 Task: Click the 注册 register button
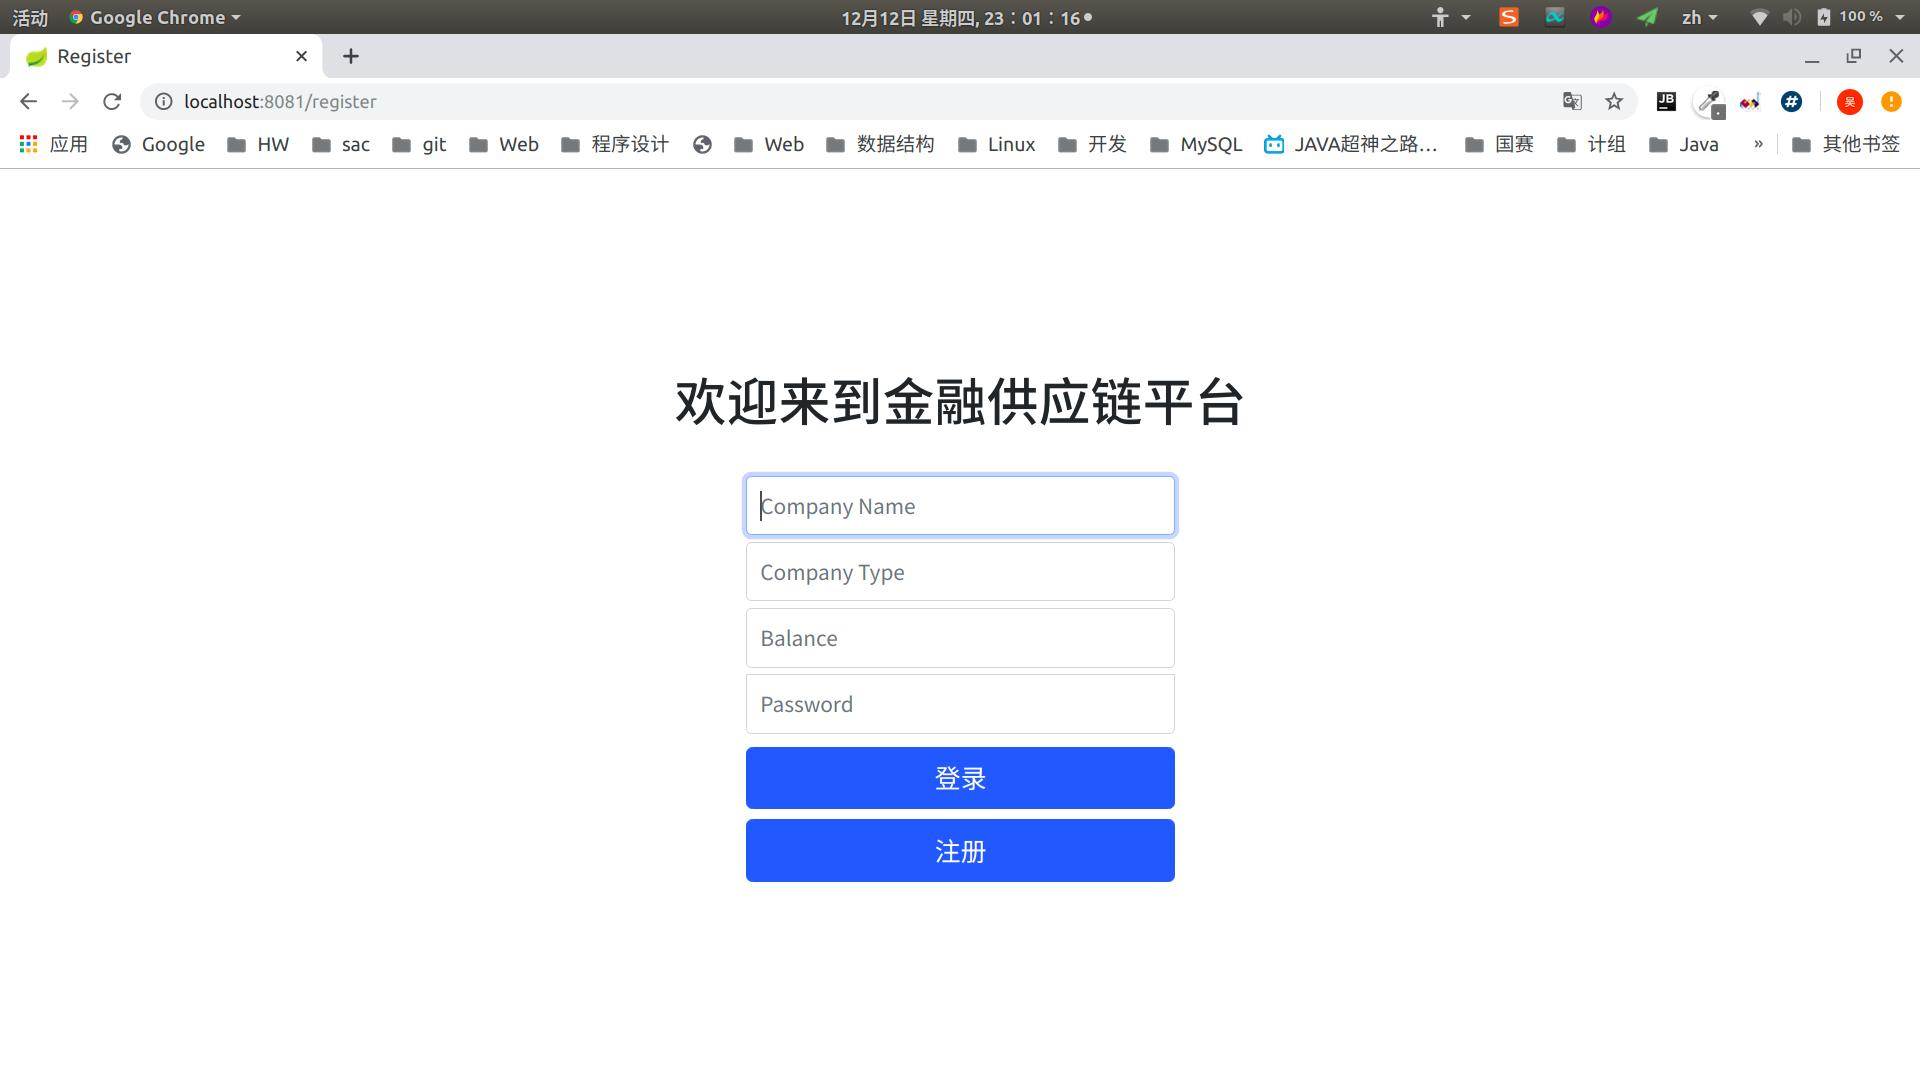[x=960, y=851]
